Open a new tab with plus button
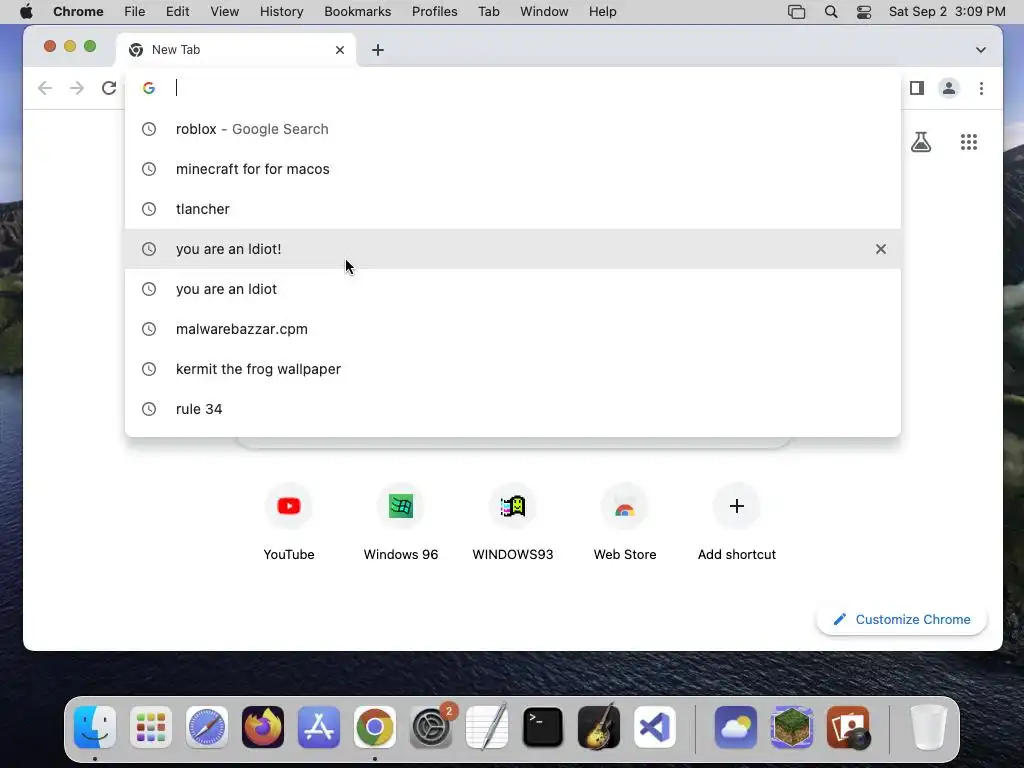This screenshot has width=1024, height=768. [377, 50]
